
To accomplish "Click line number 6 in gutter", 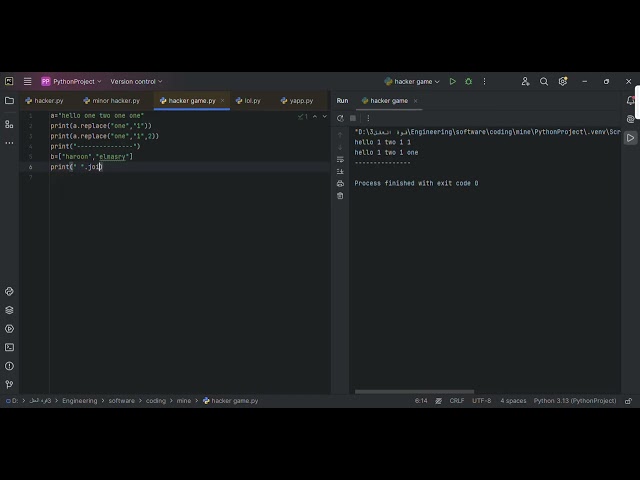I will [x=30, y=167].
